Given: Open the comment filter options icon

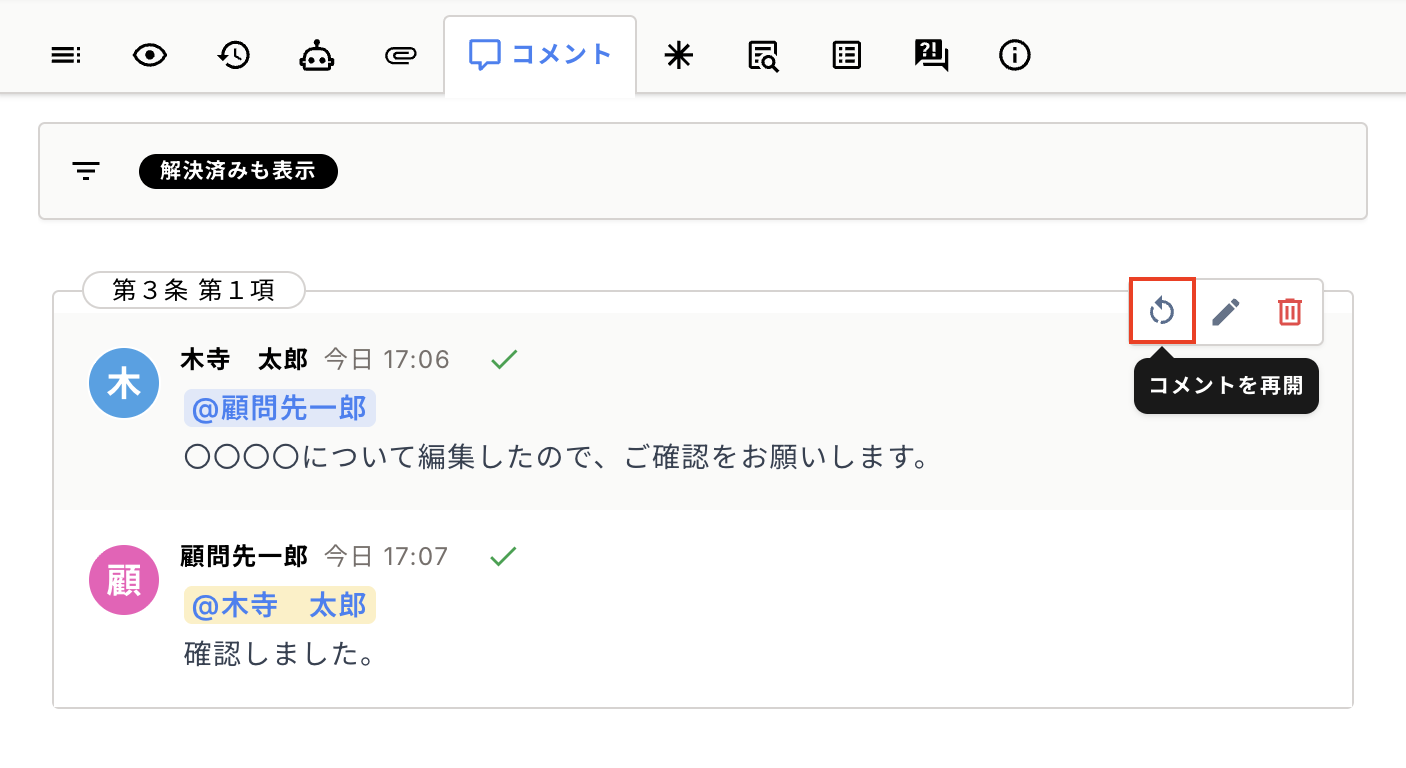Looking at the screenshot, I should tap(86, 171).
